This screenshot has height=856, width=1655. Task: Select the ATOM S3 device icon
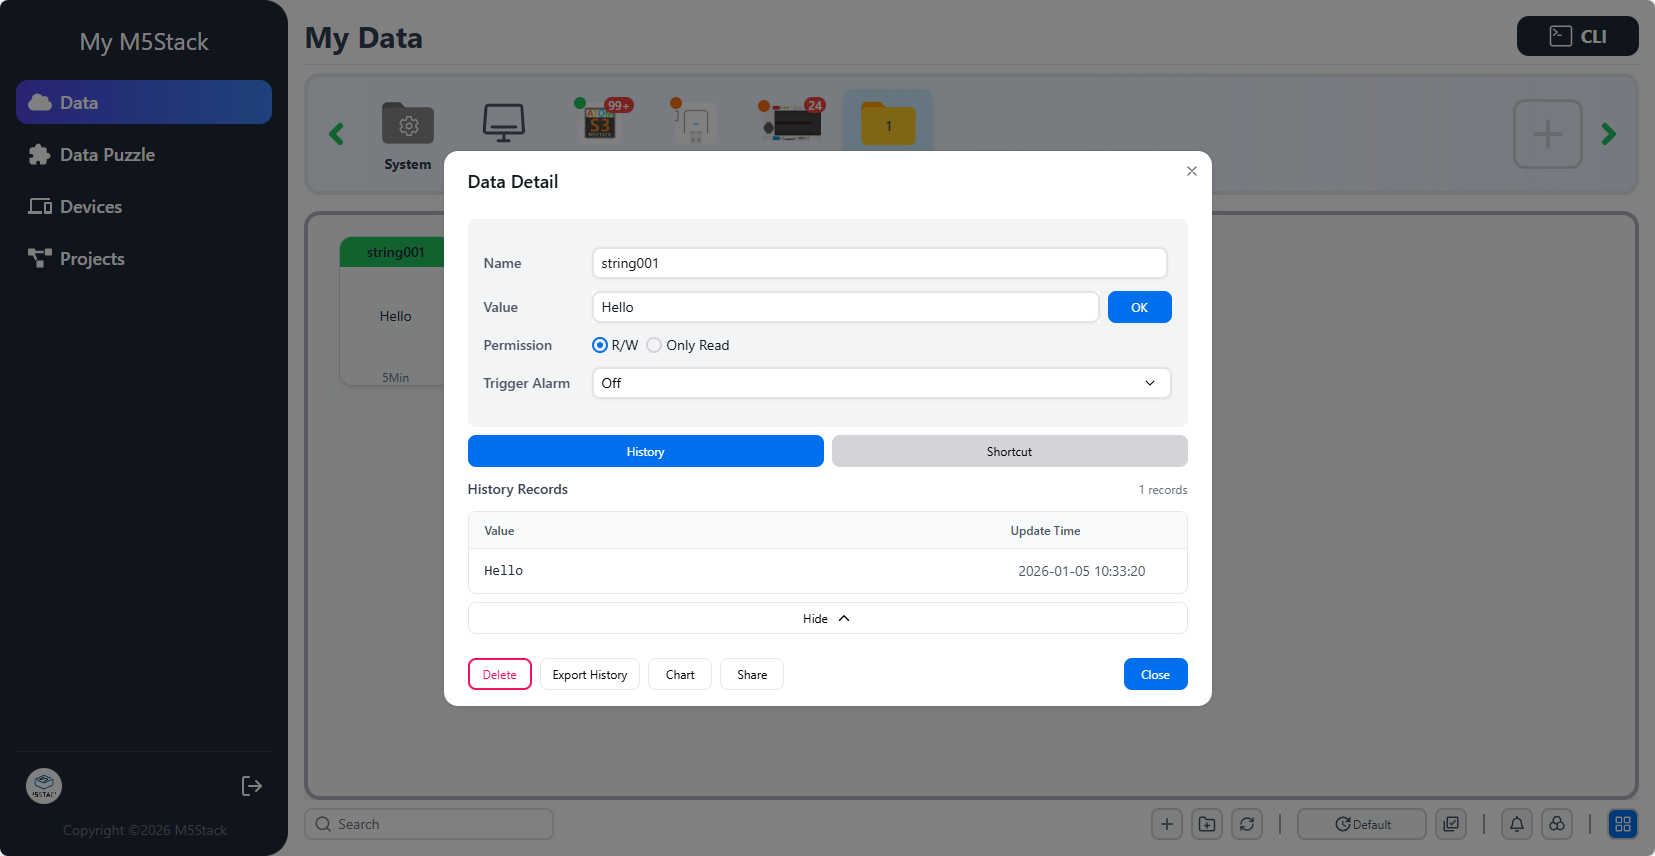click(x=600, y=123)
